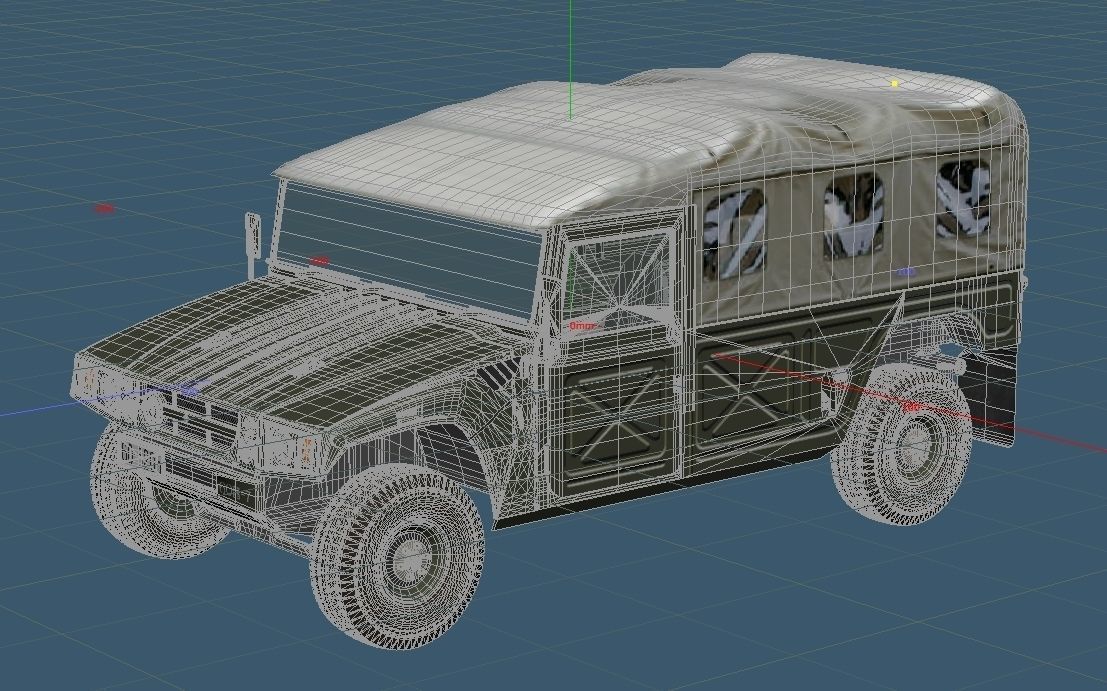Click the red '0mm' label by the driver door
Image resolution: width=1107 pixels, height=691 pixels.
pos(582,326)
